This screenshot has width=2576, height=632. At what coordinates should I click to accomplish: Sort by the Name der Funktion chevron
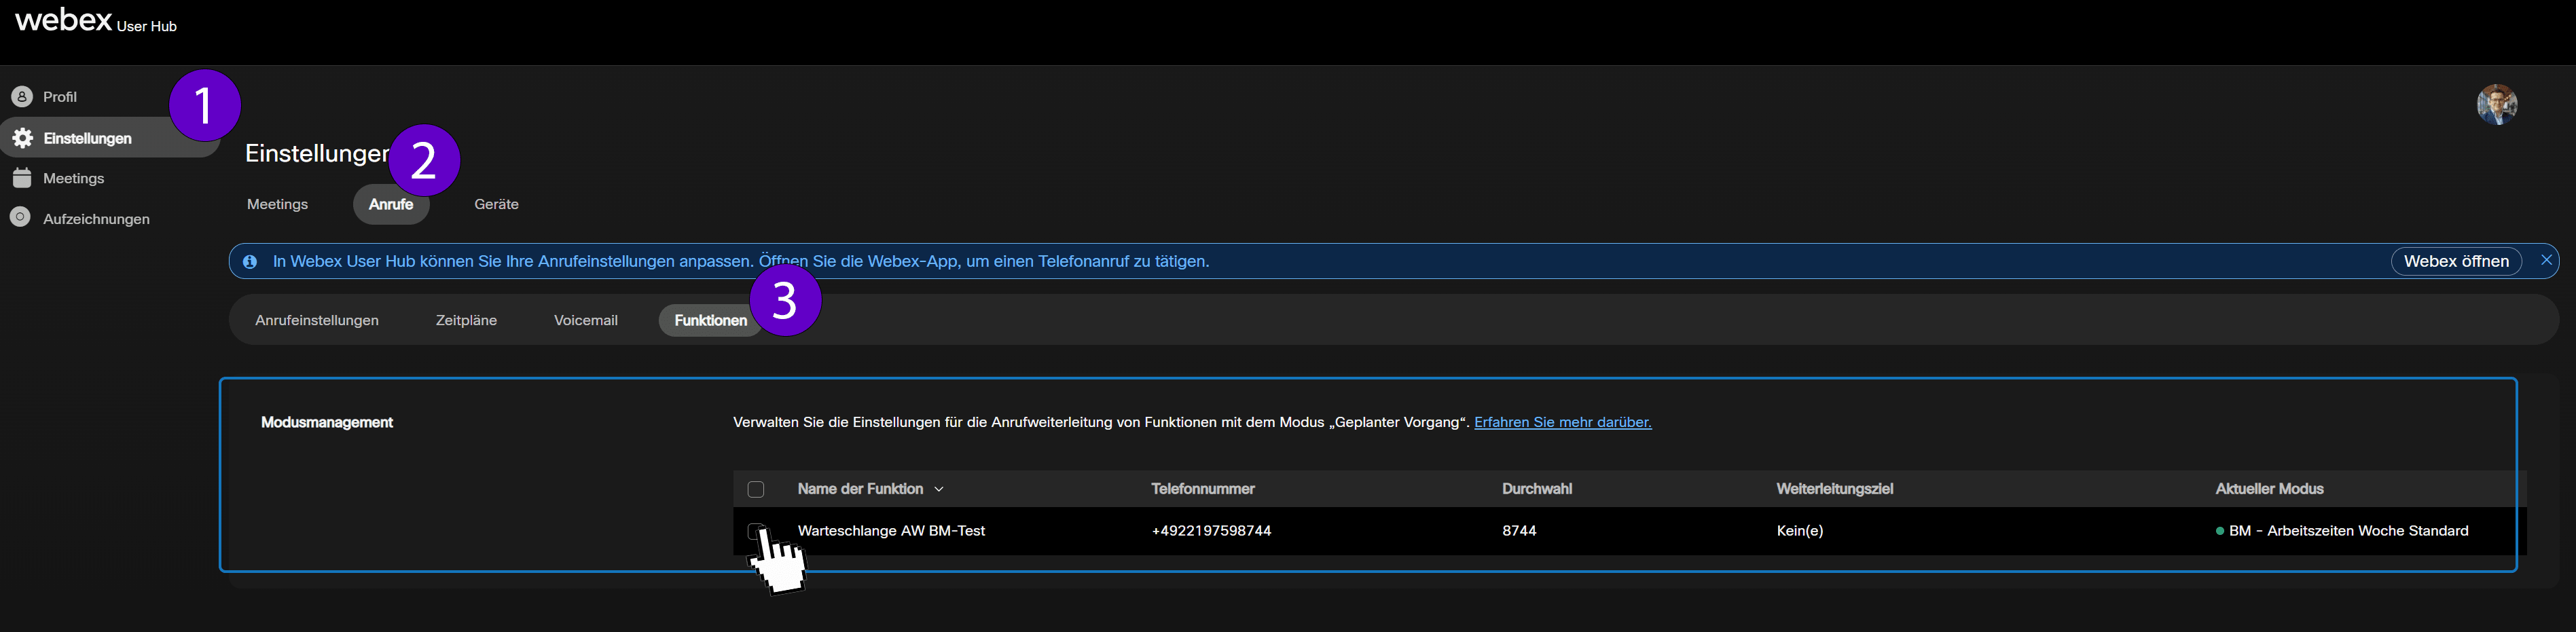coord(939,489)
